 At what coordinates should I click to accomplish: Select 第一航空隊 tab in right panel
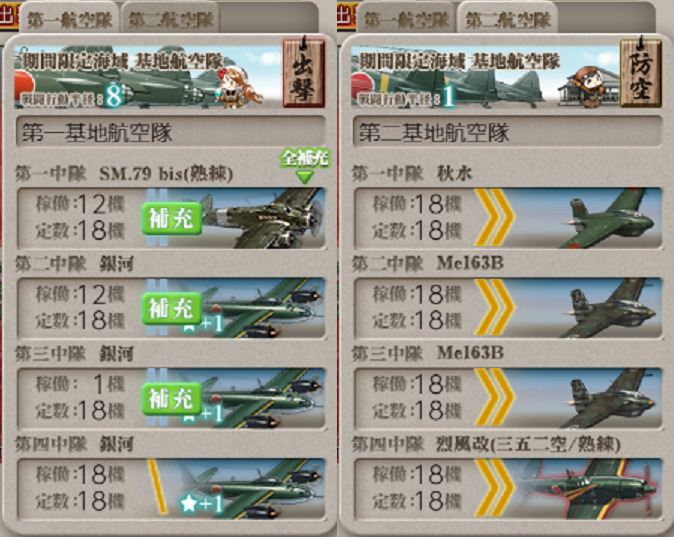coord(407,20)
